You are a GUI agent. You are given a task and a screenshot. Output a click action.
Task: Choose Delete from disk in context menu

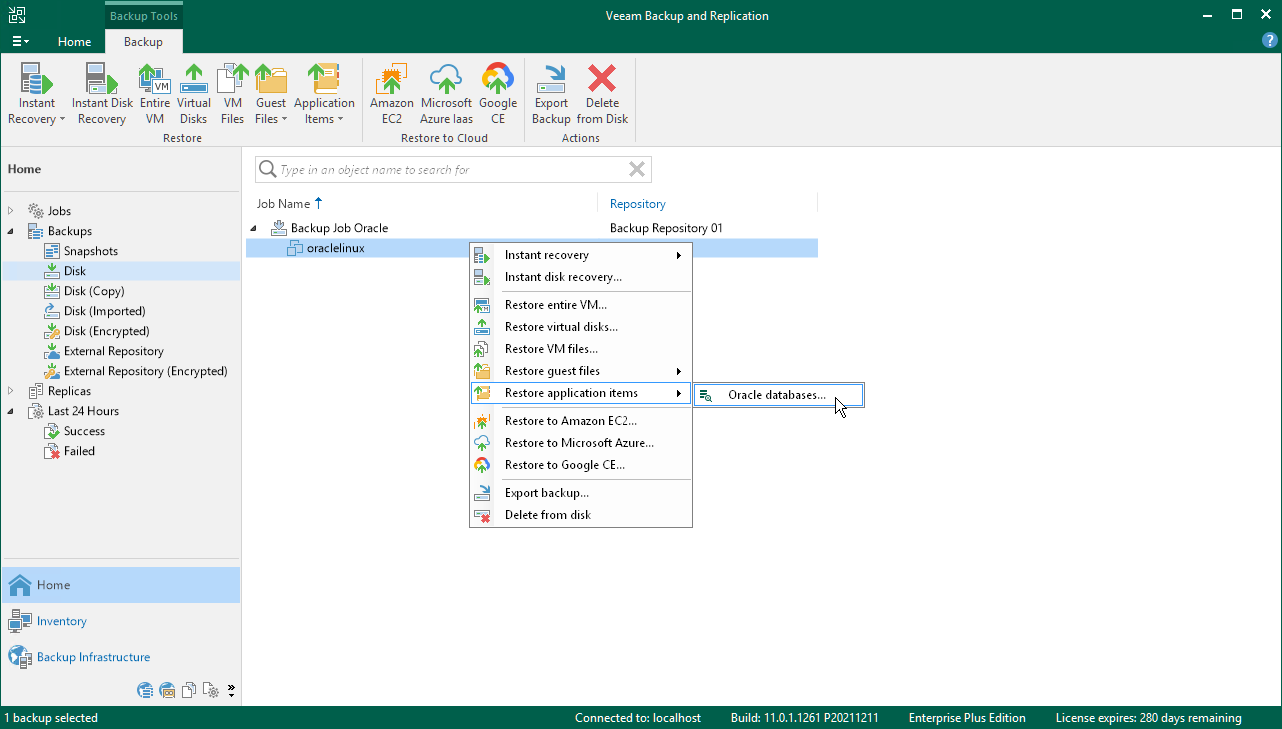tap(581, 515)
